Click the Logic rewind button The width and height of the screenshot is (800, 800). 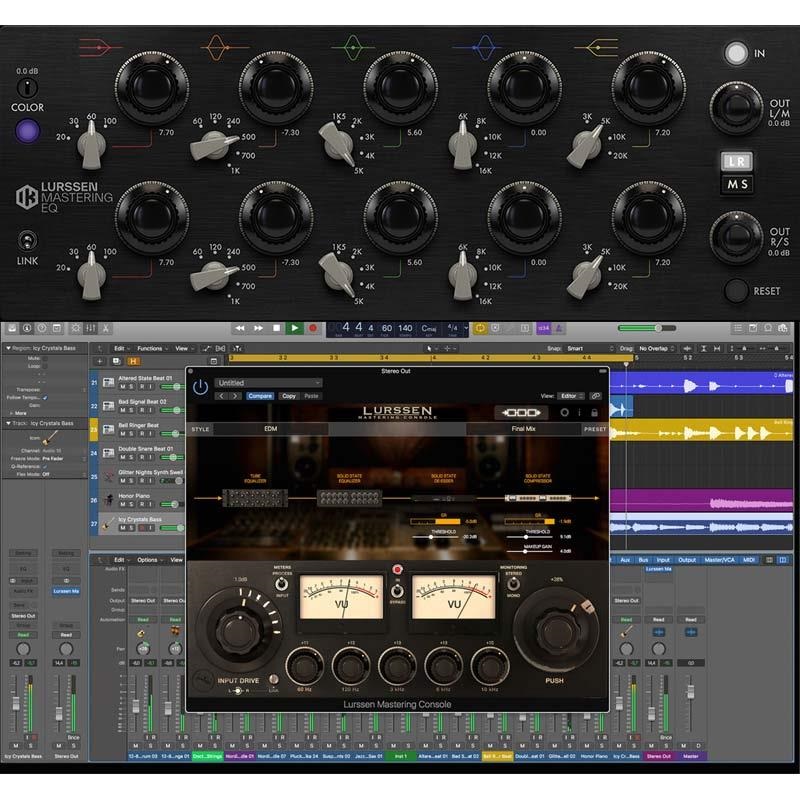240,328
